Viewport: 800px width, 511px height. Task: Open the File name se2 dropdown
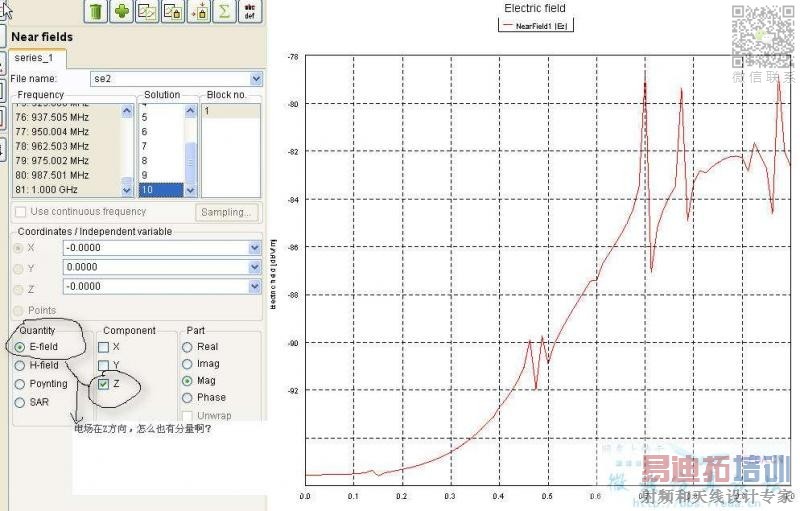coord(256,79)
